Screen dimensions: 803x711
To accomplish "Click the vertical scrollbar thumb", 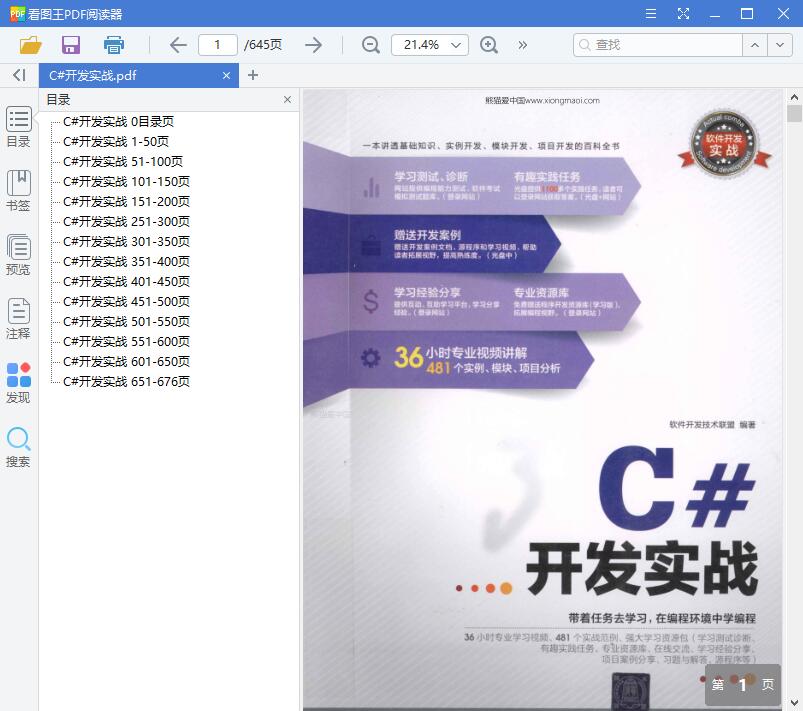I will tap(794, 113).
